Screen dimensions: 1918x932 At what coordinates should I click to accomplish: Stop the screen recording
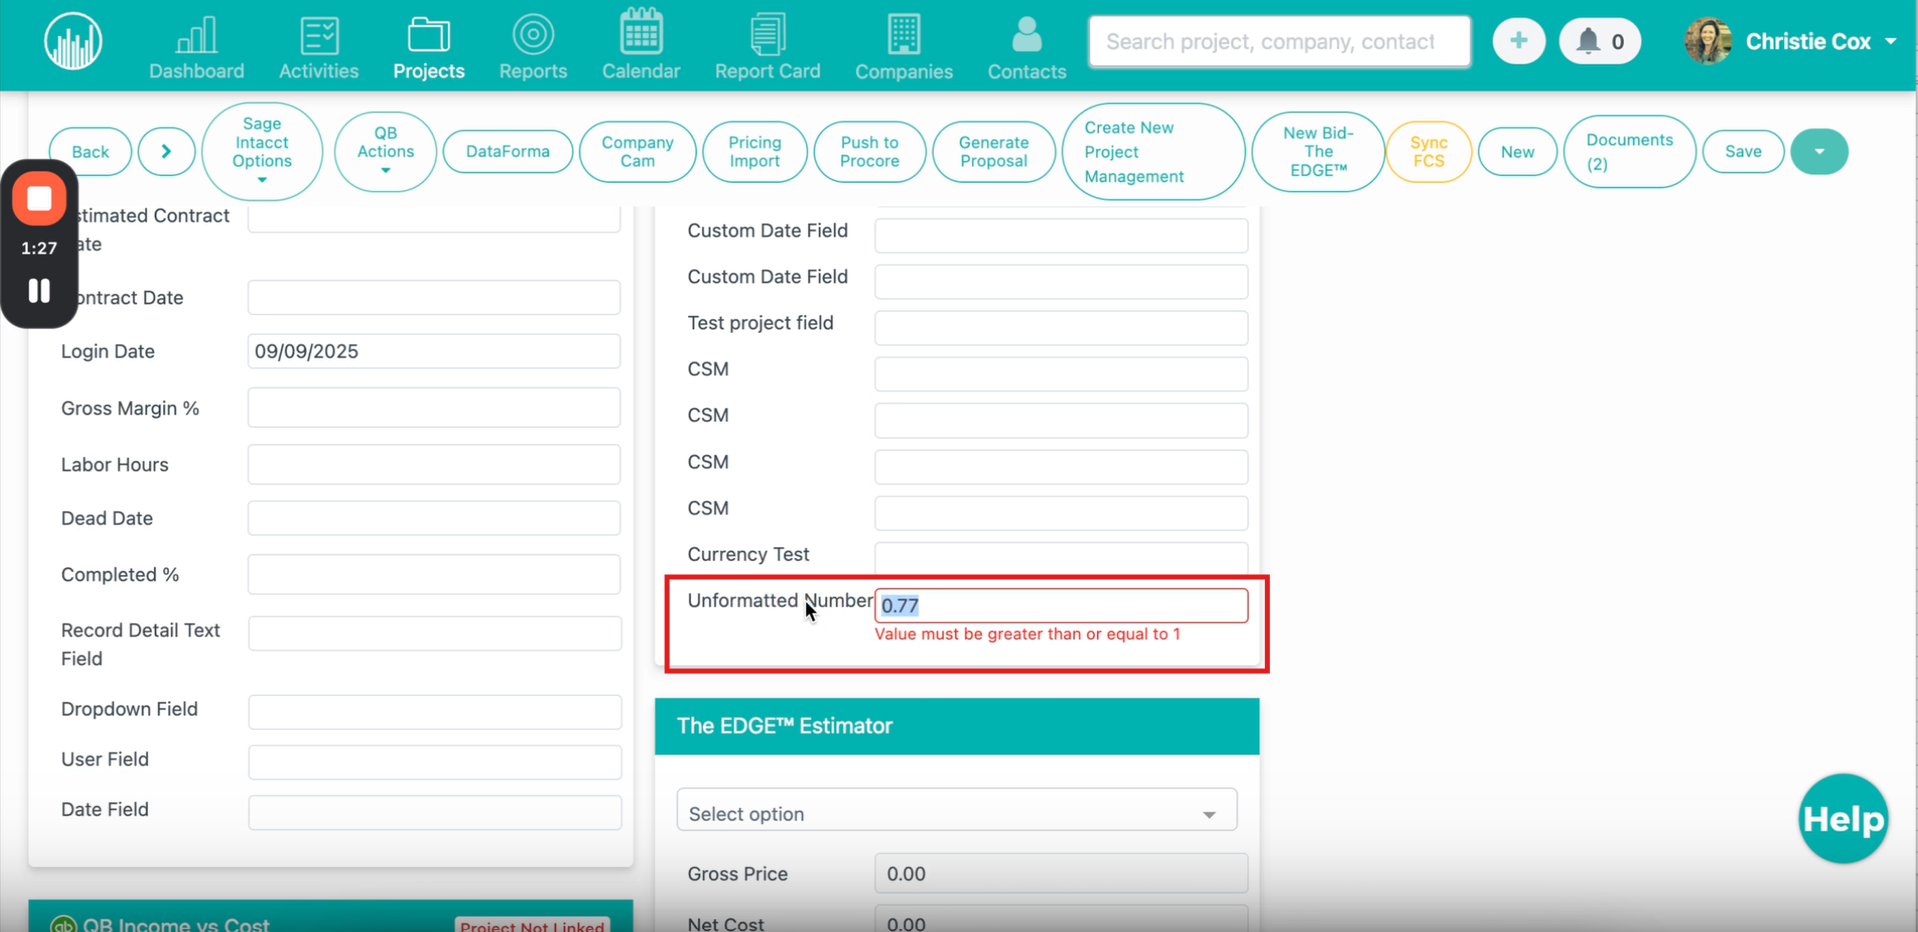[39, 199]
